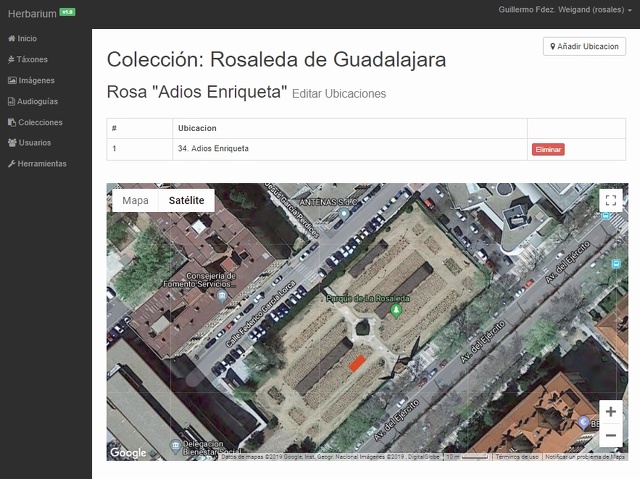Image resolution: width=640 pixels, height=479 pixels.
Task: Click the Añadir Ubicacion button
Action: (x=584, y=46)
